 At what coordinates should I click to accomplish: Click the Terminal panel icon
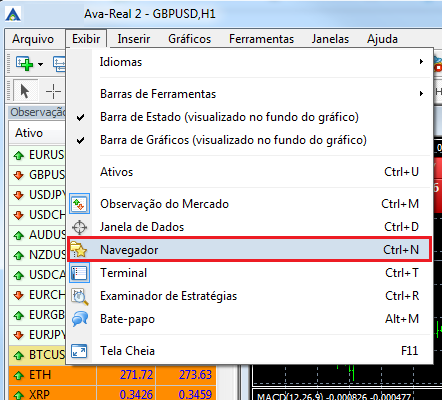(x=79, y=273)
